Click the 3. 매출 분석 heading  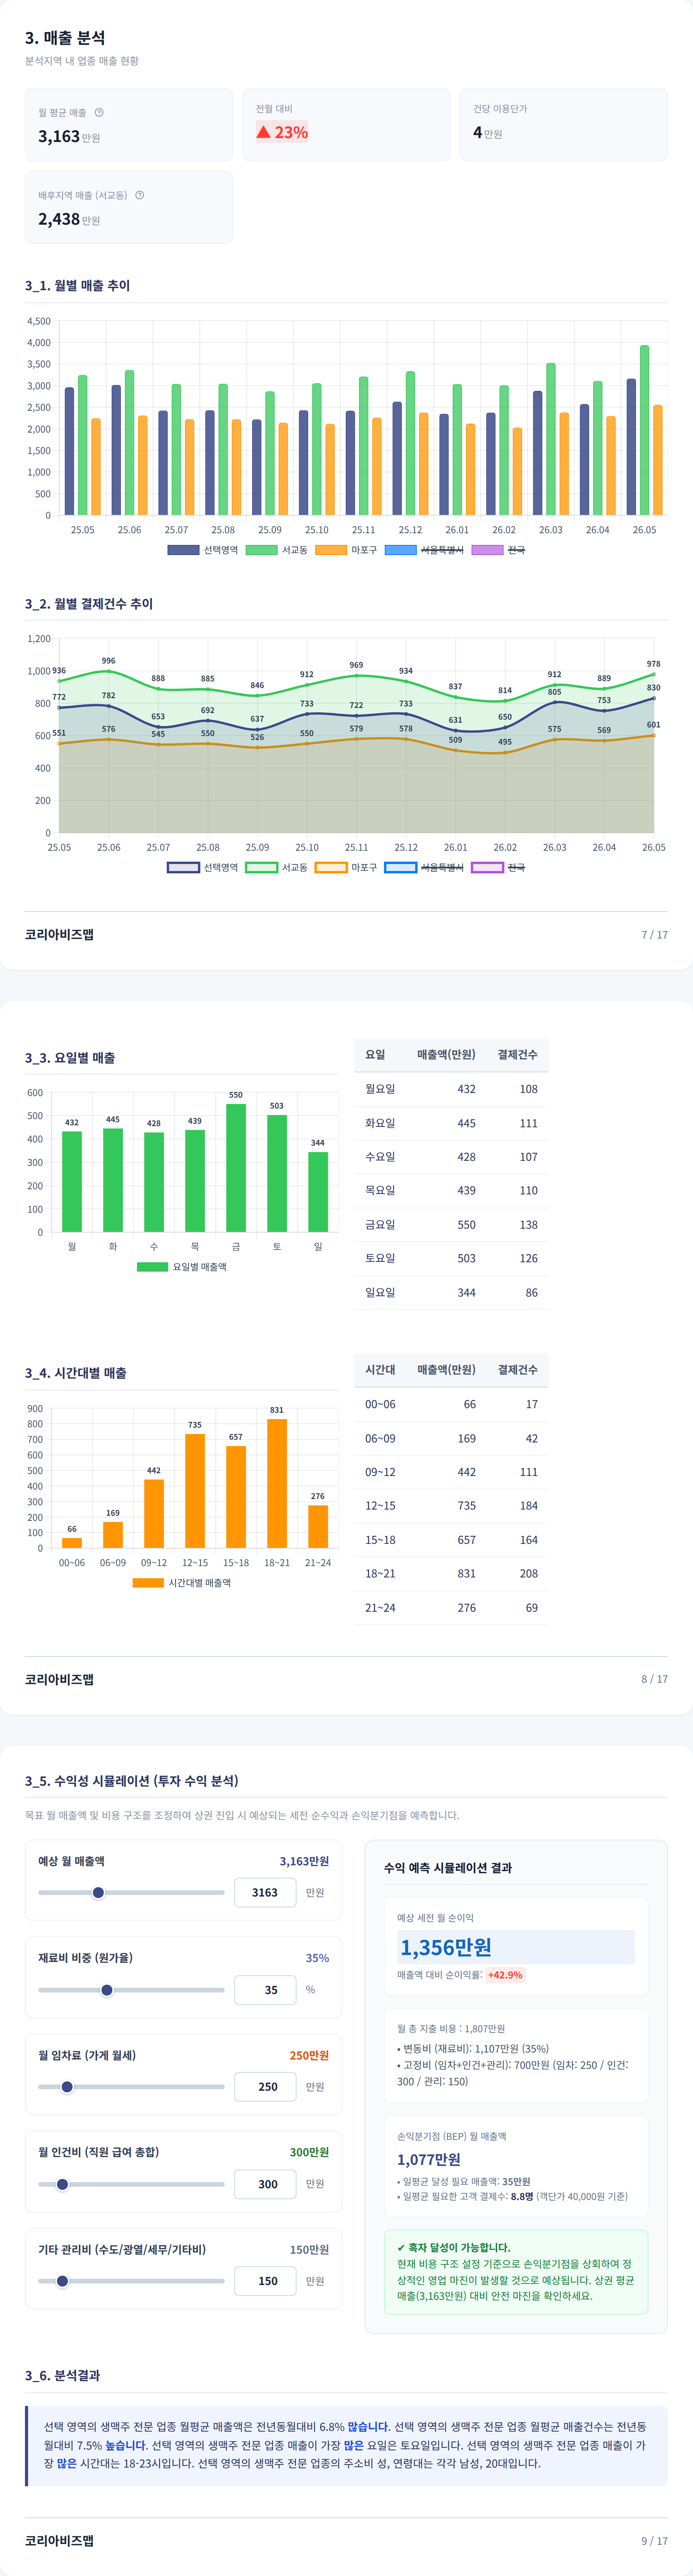[x=65, y=37]
